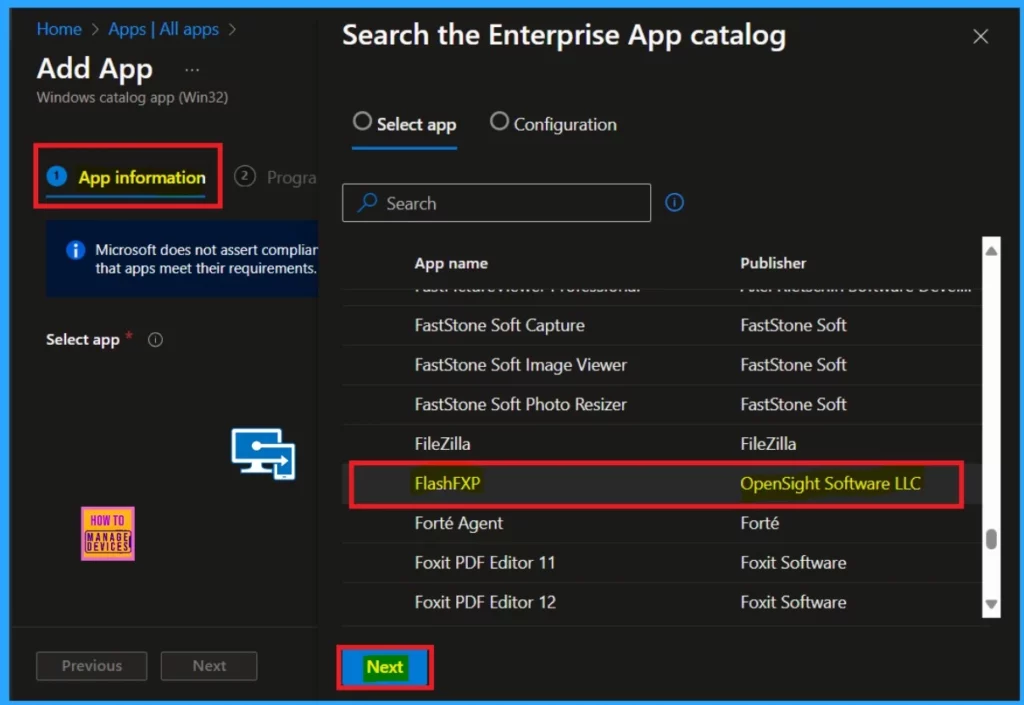Select the FileZilla app row
Viewport: 1024px width, 705px height.
pos(662,444)
